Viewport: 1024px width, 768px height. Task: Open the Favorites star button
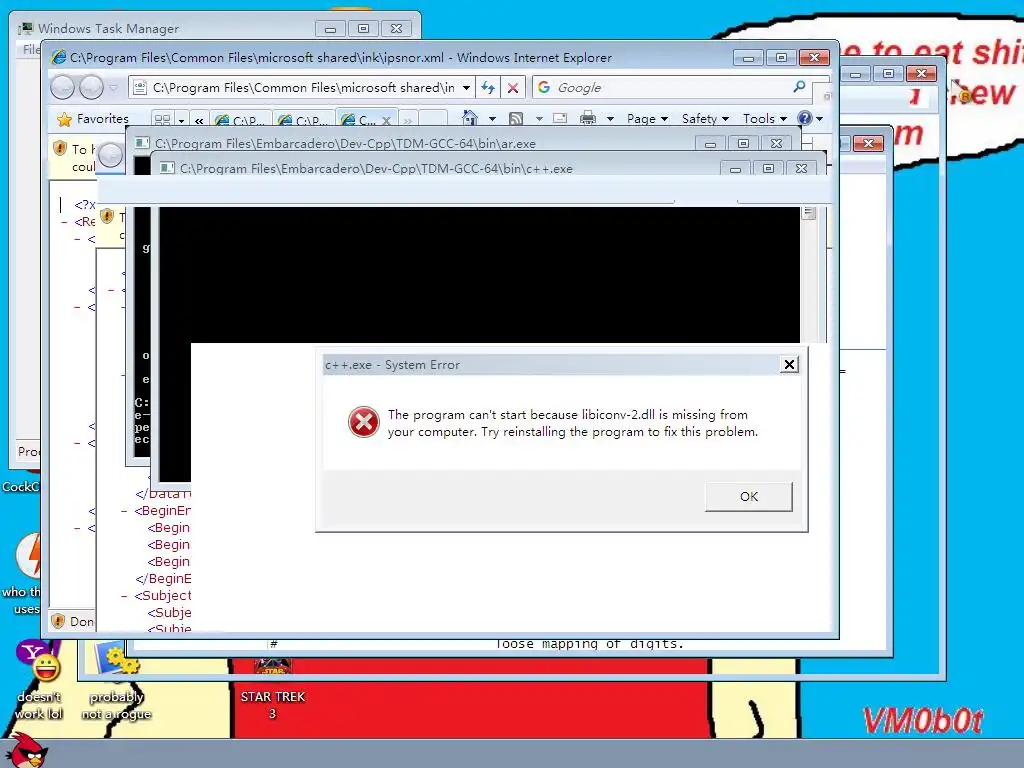pyautogui.click(x=92, y=119)
